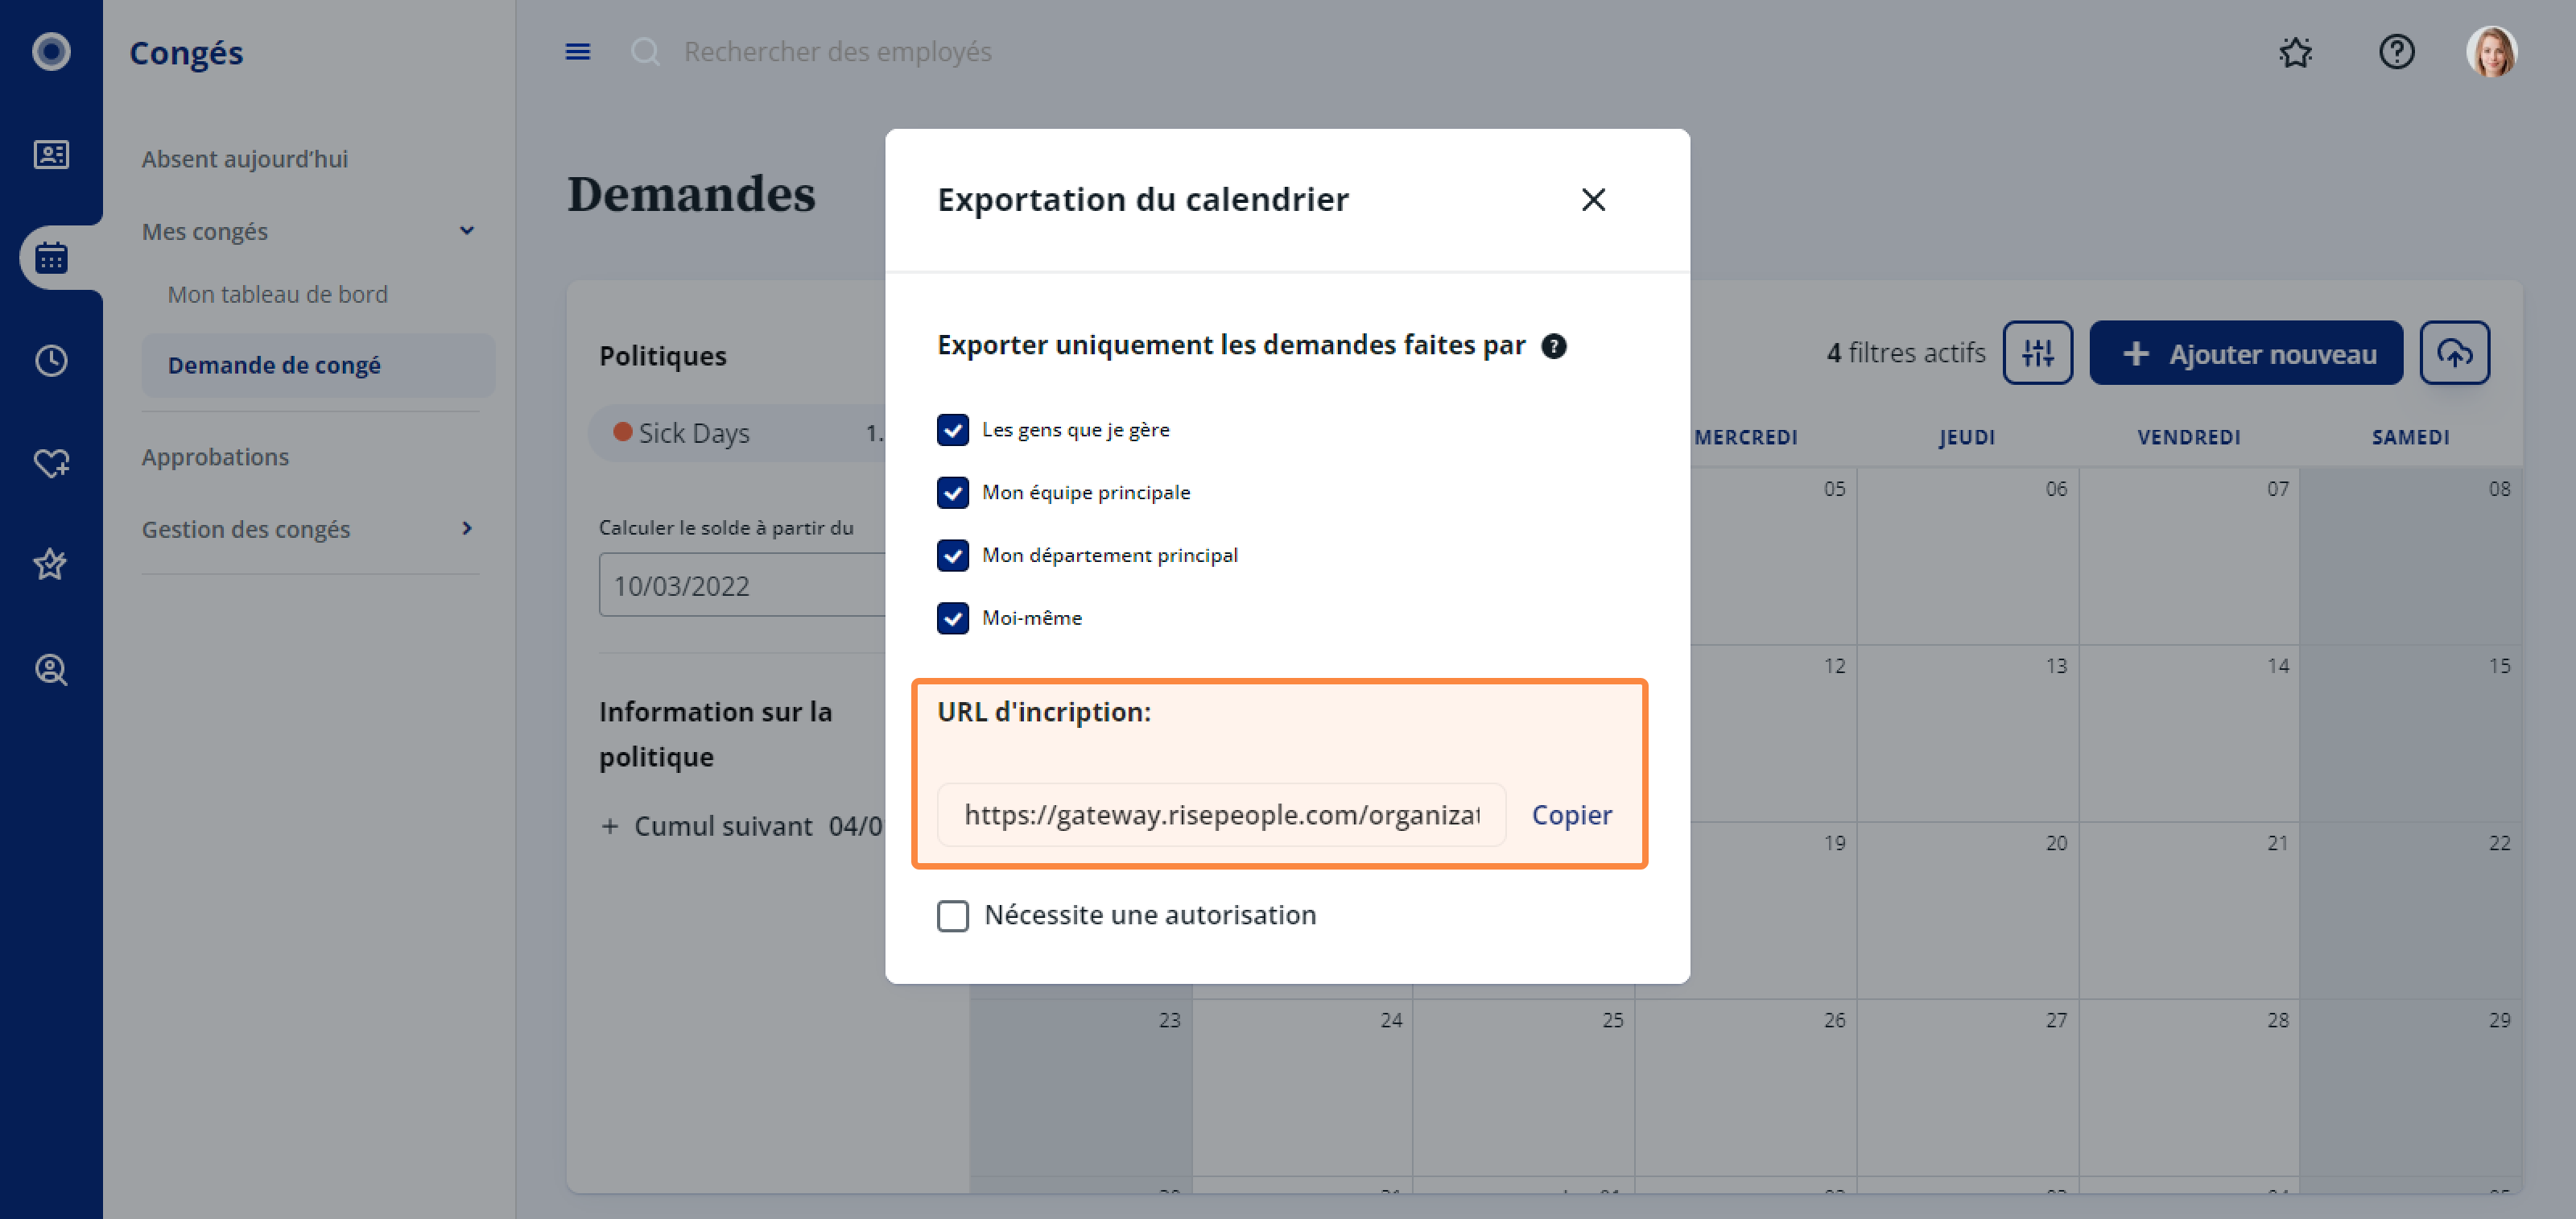Screen dimensions: 2576x1219
Task: Open 'Absent aujourd'hui' menu item
Action: click(244, 159)
